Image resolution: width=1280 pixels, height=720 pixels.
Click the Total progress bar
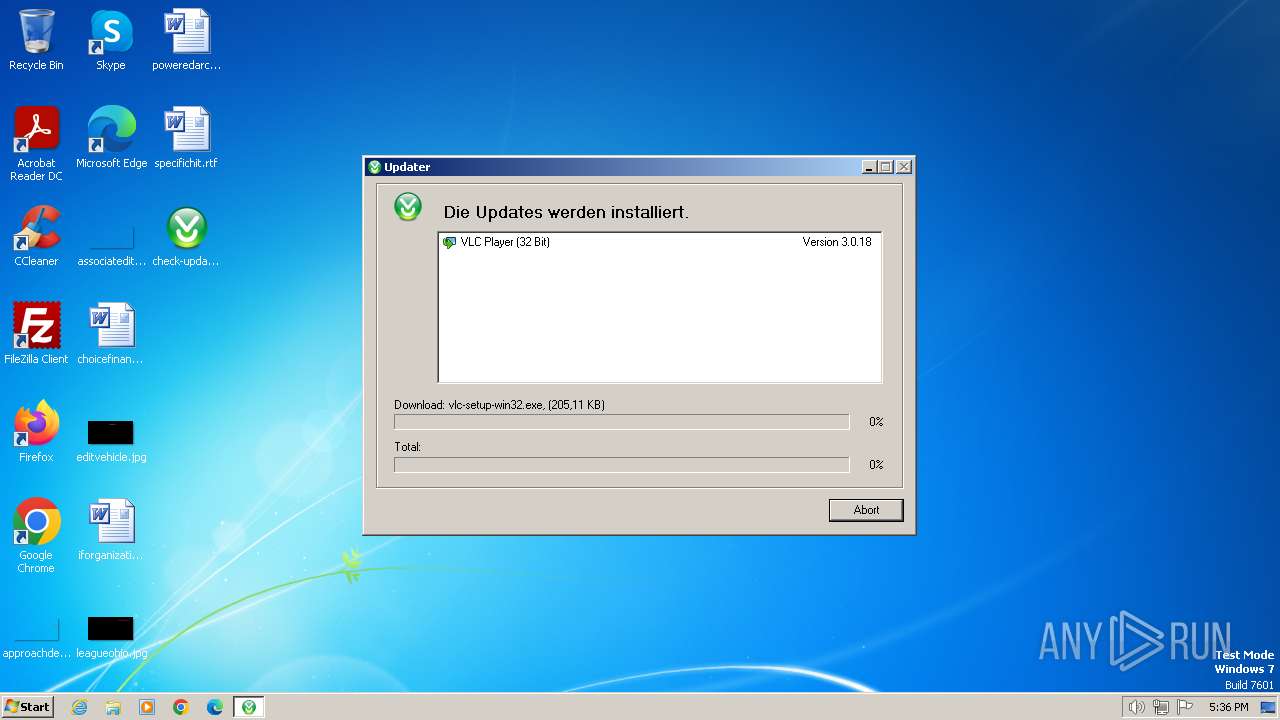pos(621,465)
